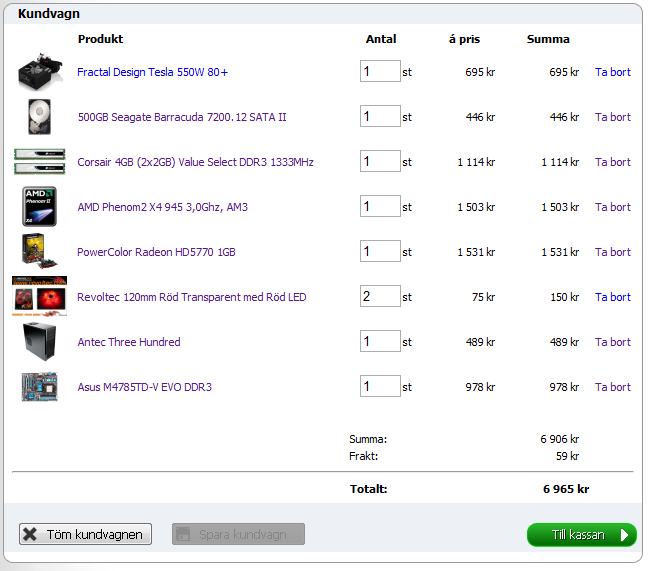The width and height of the screenshot is (654, 571).
Task: Click the Seagate Barracuda hard drive image
Action: tap(40, 117)
